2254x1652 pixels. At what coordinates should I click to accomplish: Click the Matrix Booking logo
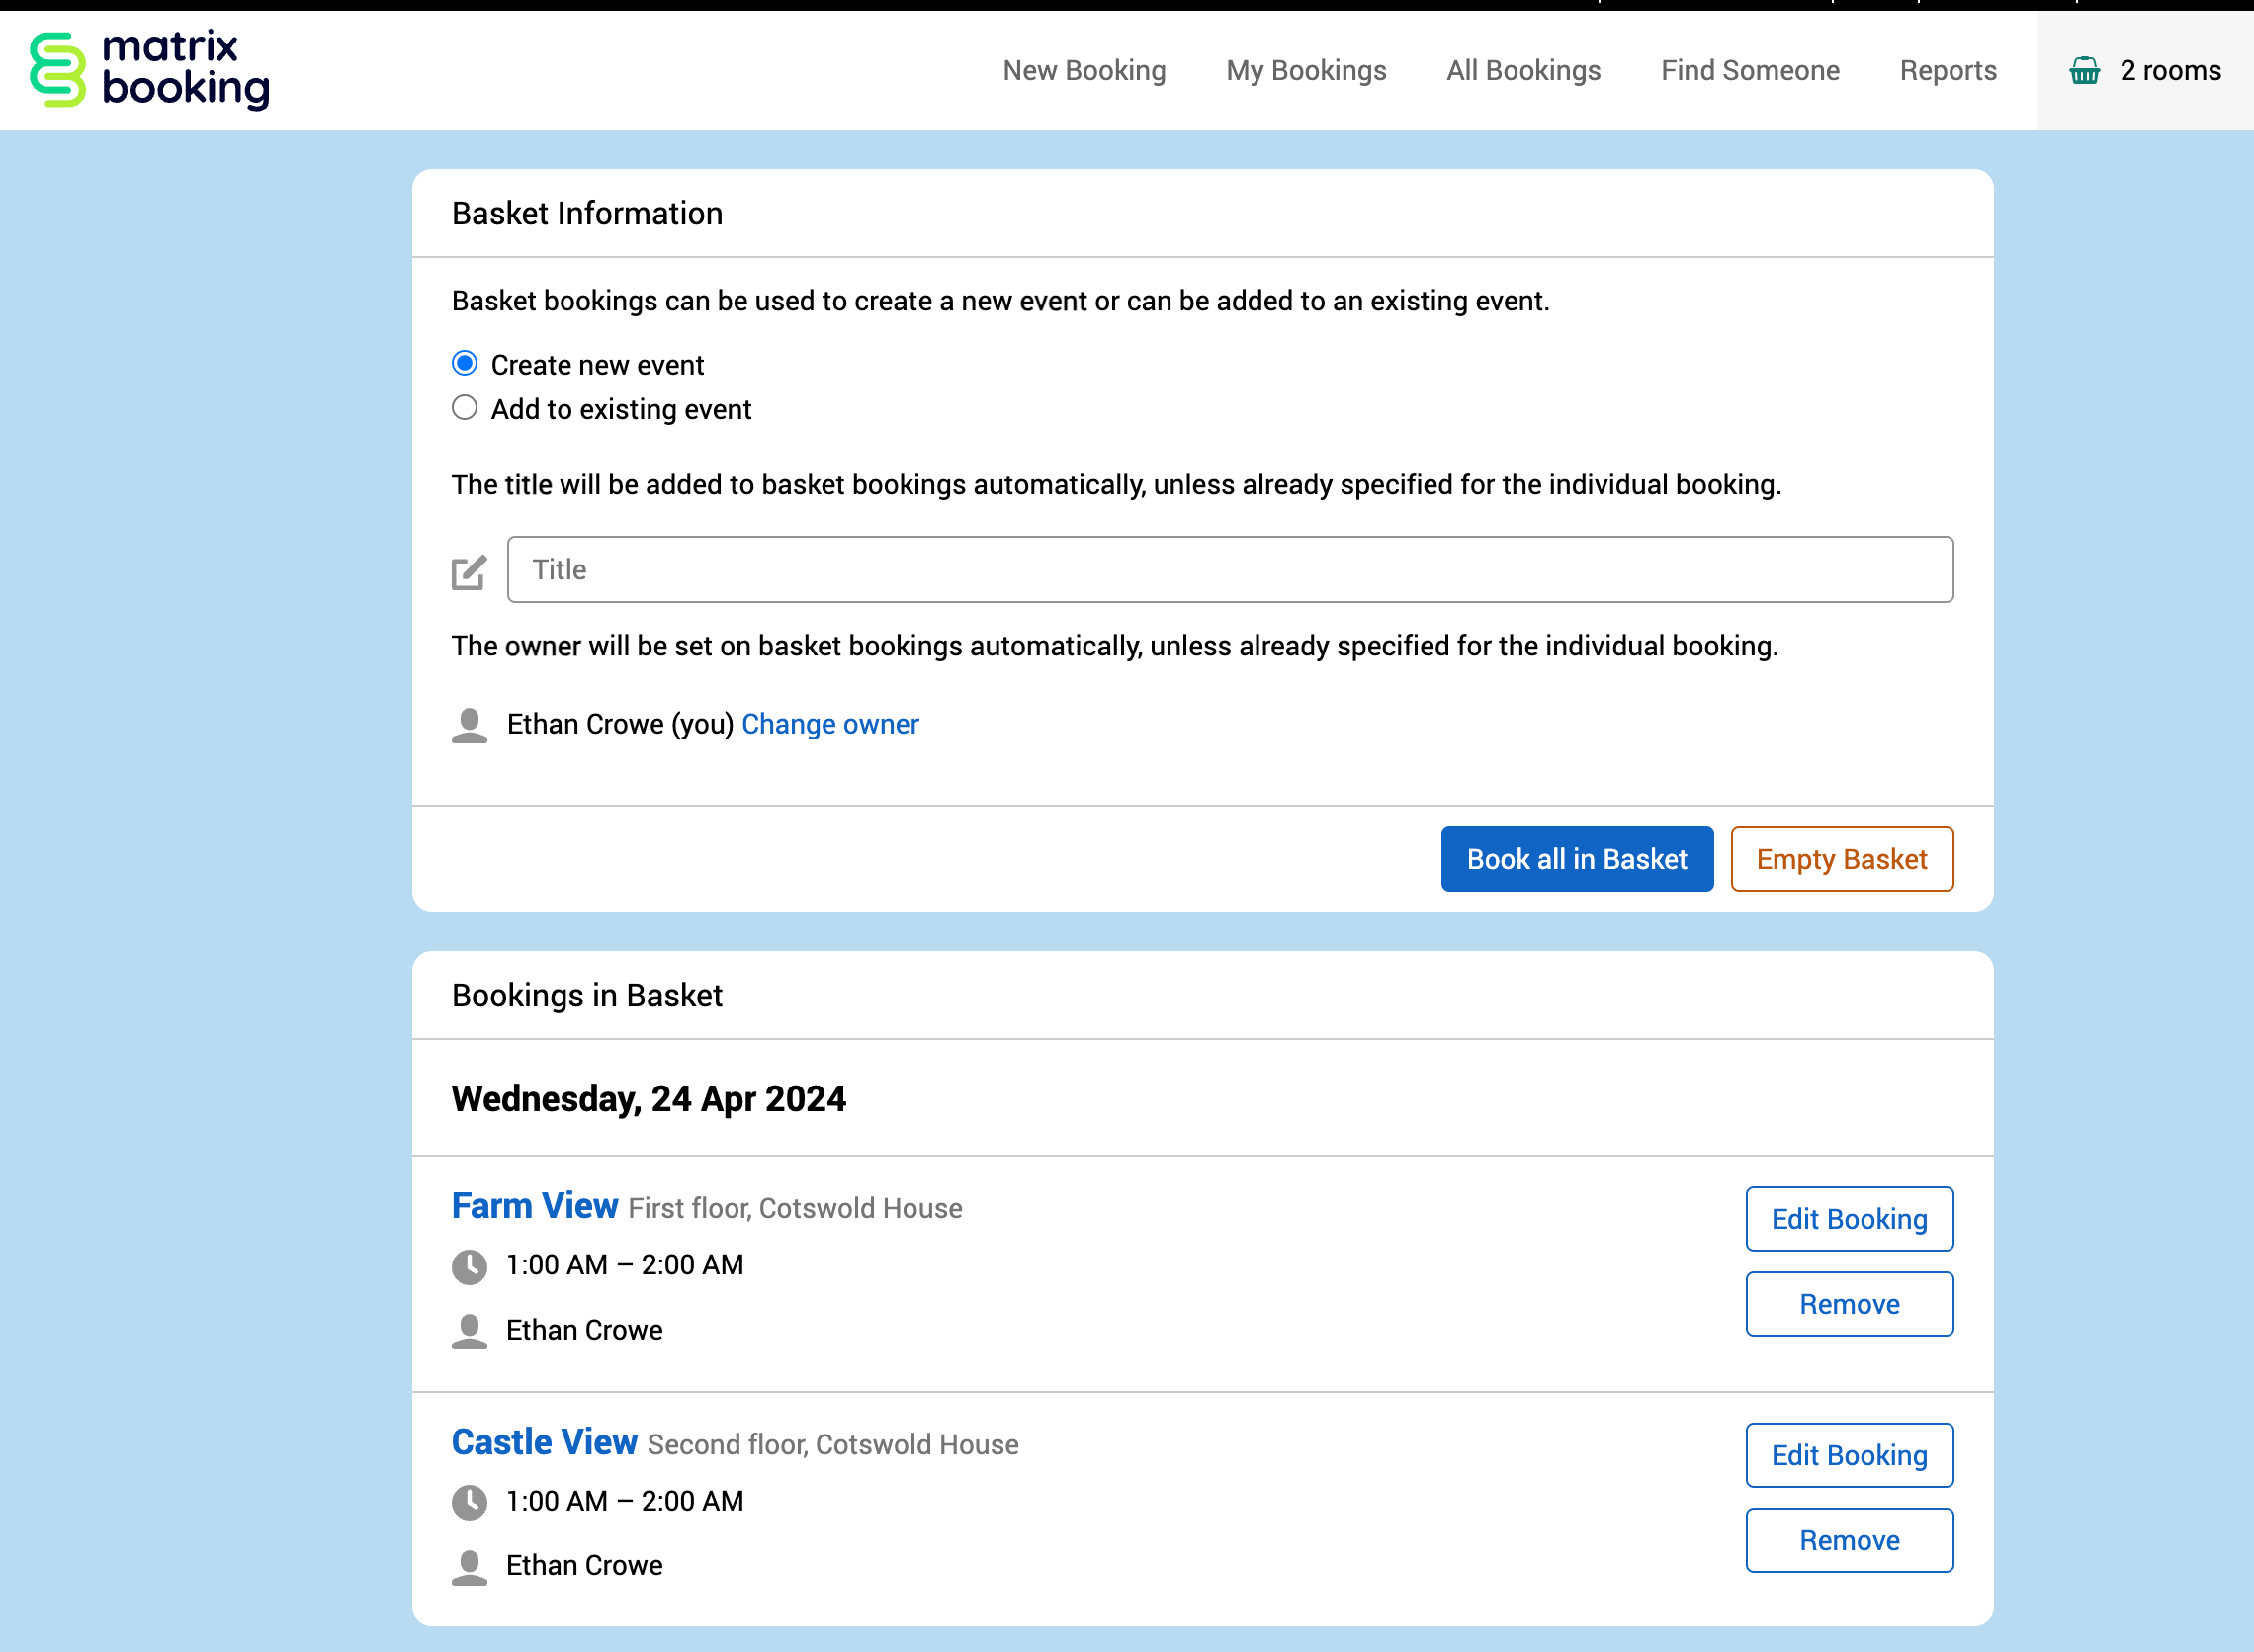pos(150,70)
